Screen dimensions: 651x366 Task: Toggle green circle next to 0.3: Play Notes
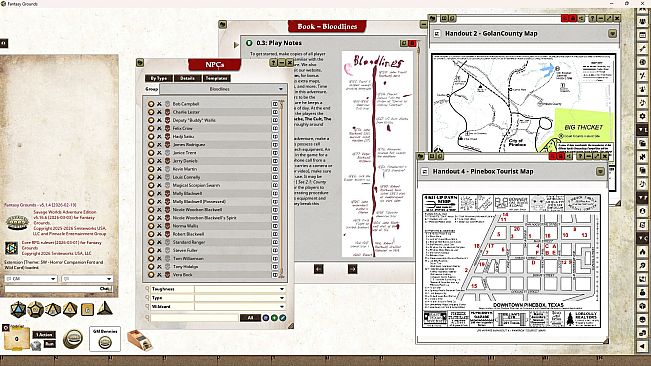pyautogui.click(x=249, y=43)
